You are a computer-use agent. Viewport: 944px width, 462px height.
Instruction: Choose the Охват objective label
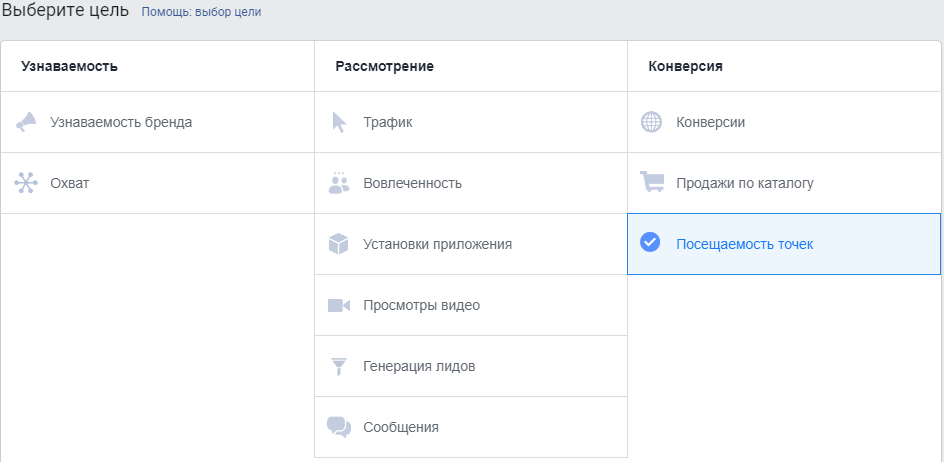[x=70, y=183]
